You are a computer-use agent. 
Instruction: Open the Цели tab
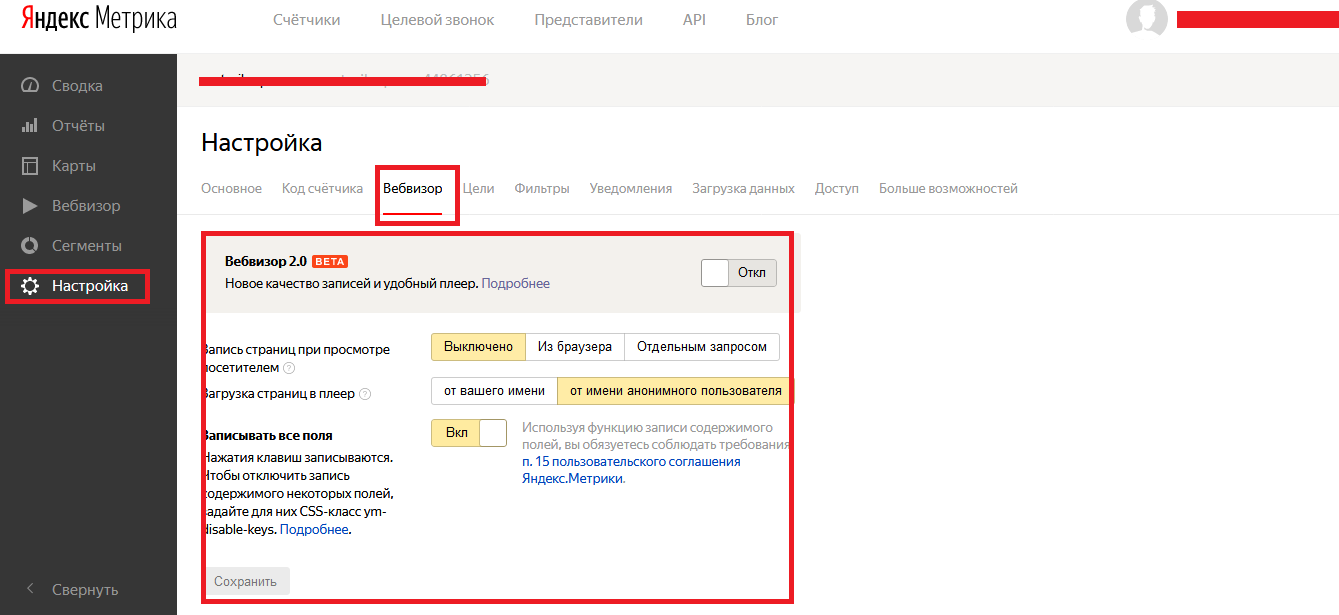478,188
